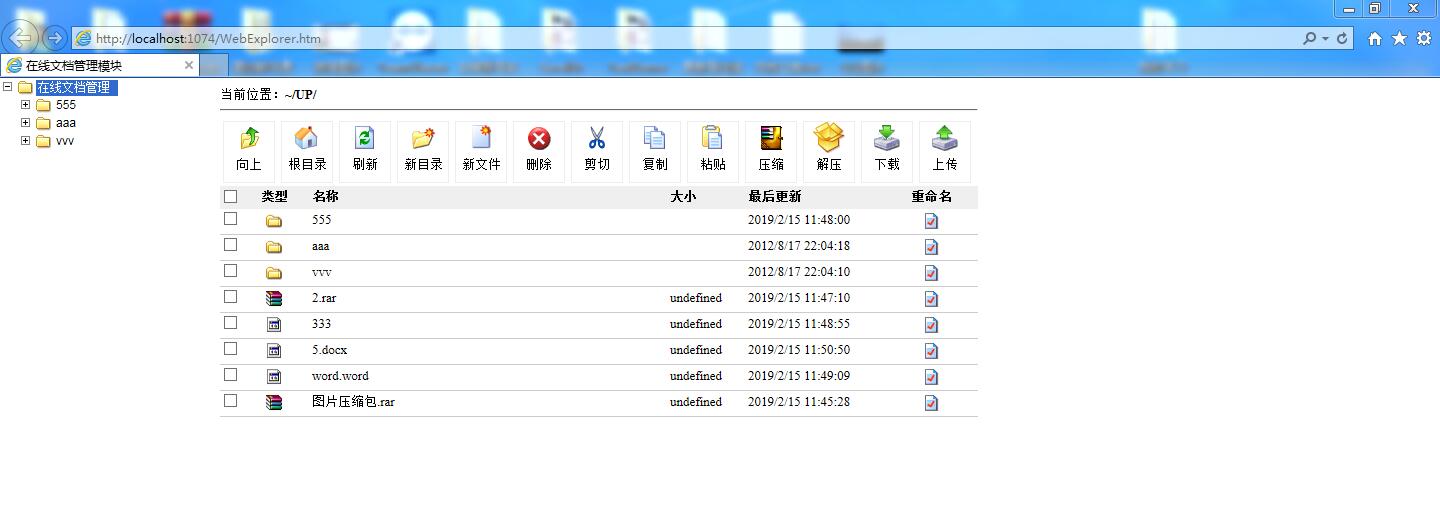Open folder 555 in the file list
The width and height of the screenshot is (1440, 524).
[x=321, y=220]
